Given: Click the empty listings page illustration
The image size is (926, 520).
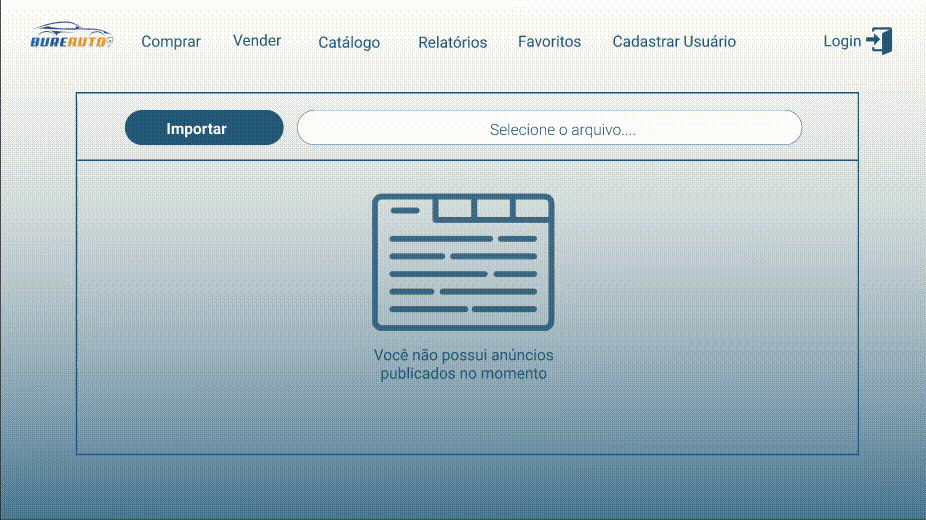Looking at the screenshot, I should [x=463, y=262].
